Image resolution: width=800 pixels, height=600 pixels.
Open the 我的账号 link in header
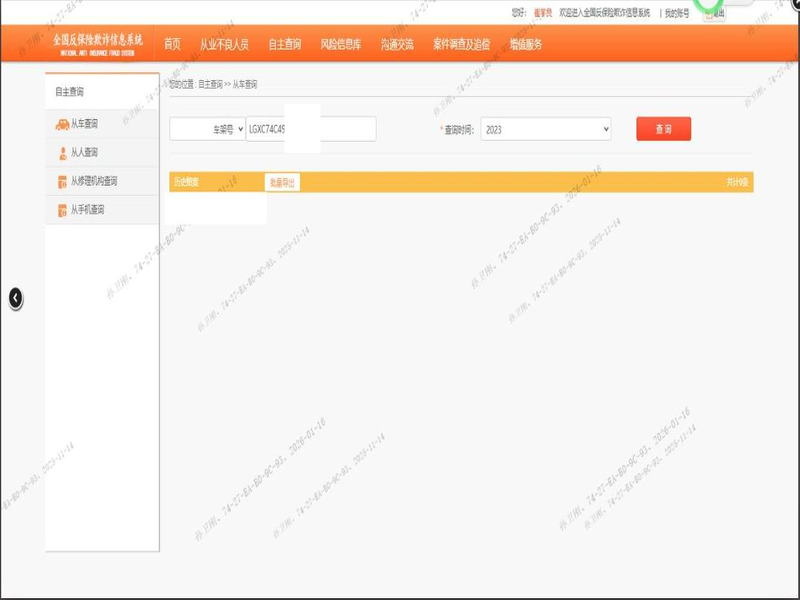[677, 13]
